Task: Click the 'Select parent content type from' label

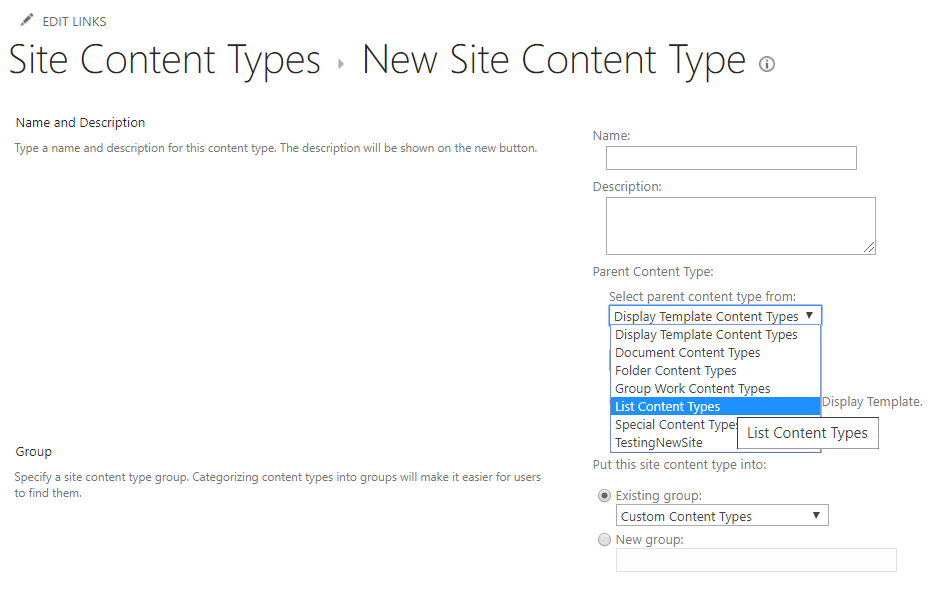Action: tap(702, 297)
